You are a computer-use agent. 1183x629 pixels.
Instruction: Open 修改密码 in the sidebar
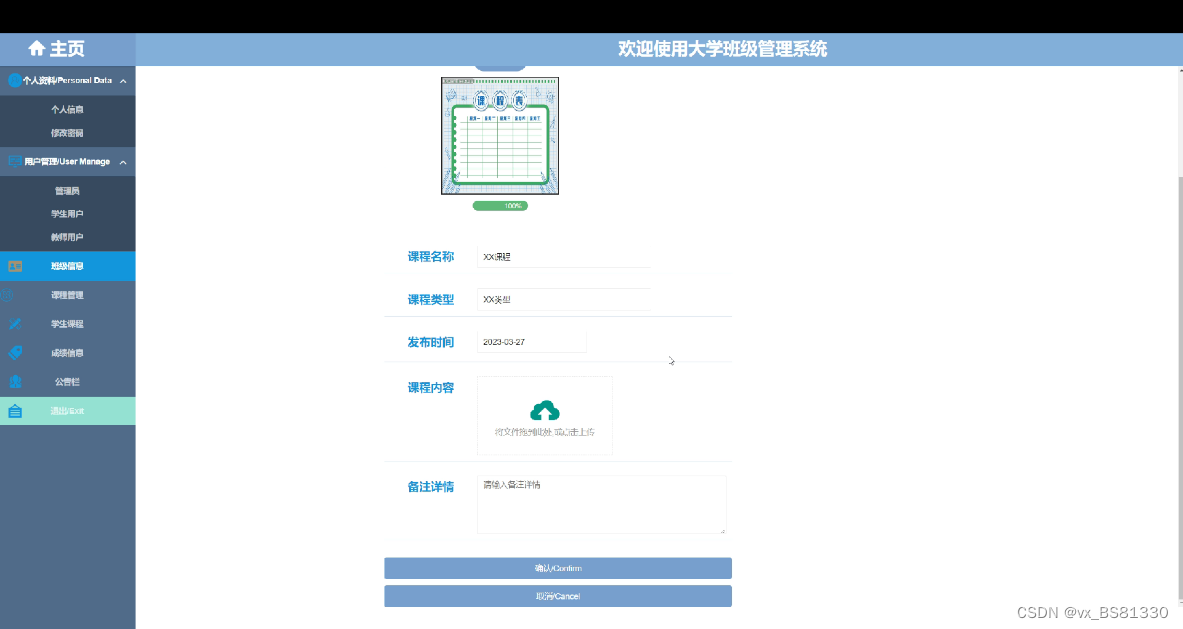coord(67,133)
